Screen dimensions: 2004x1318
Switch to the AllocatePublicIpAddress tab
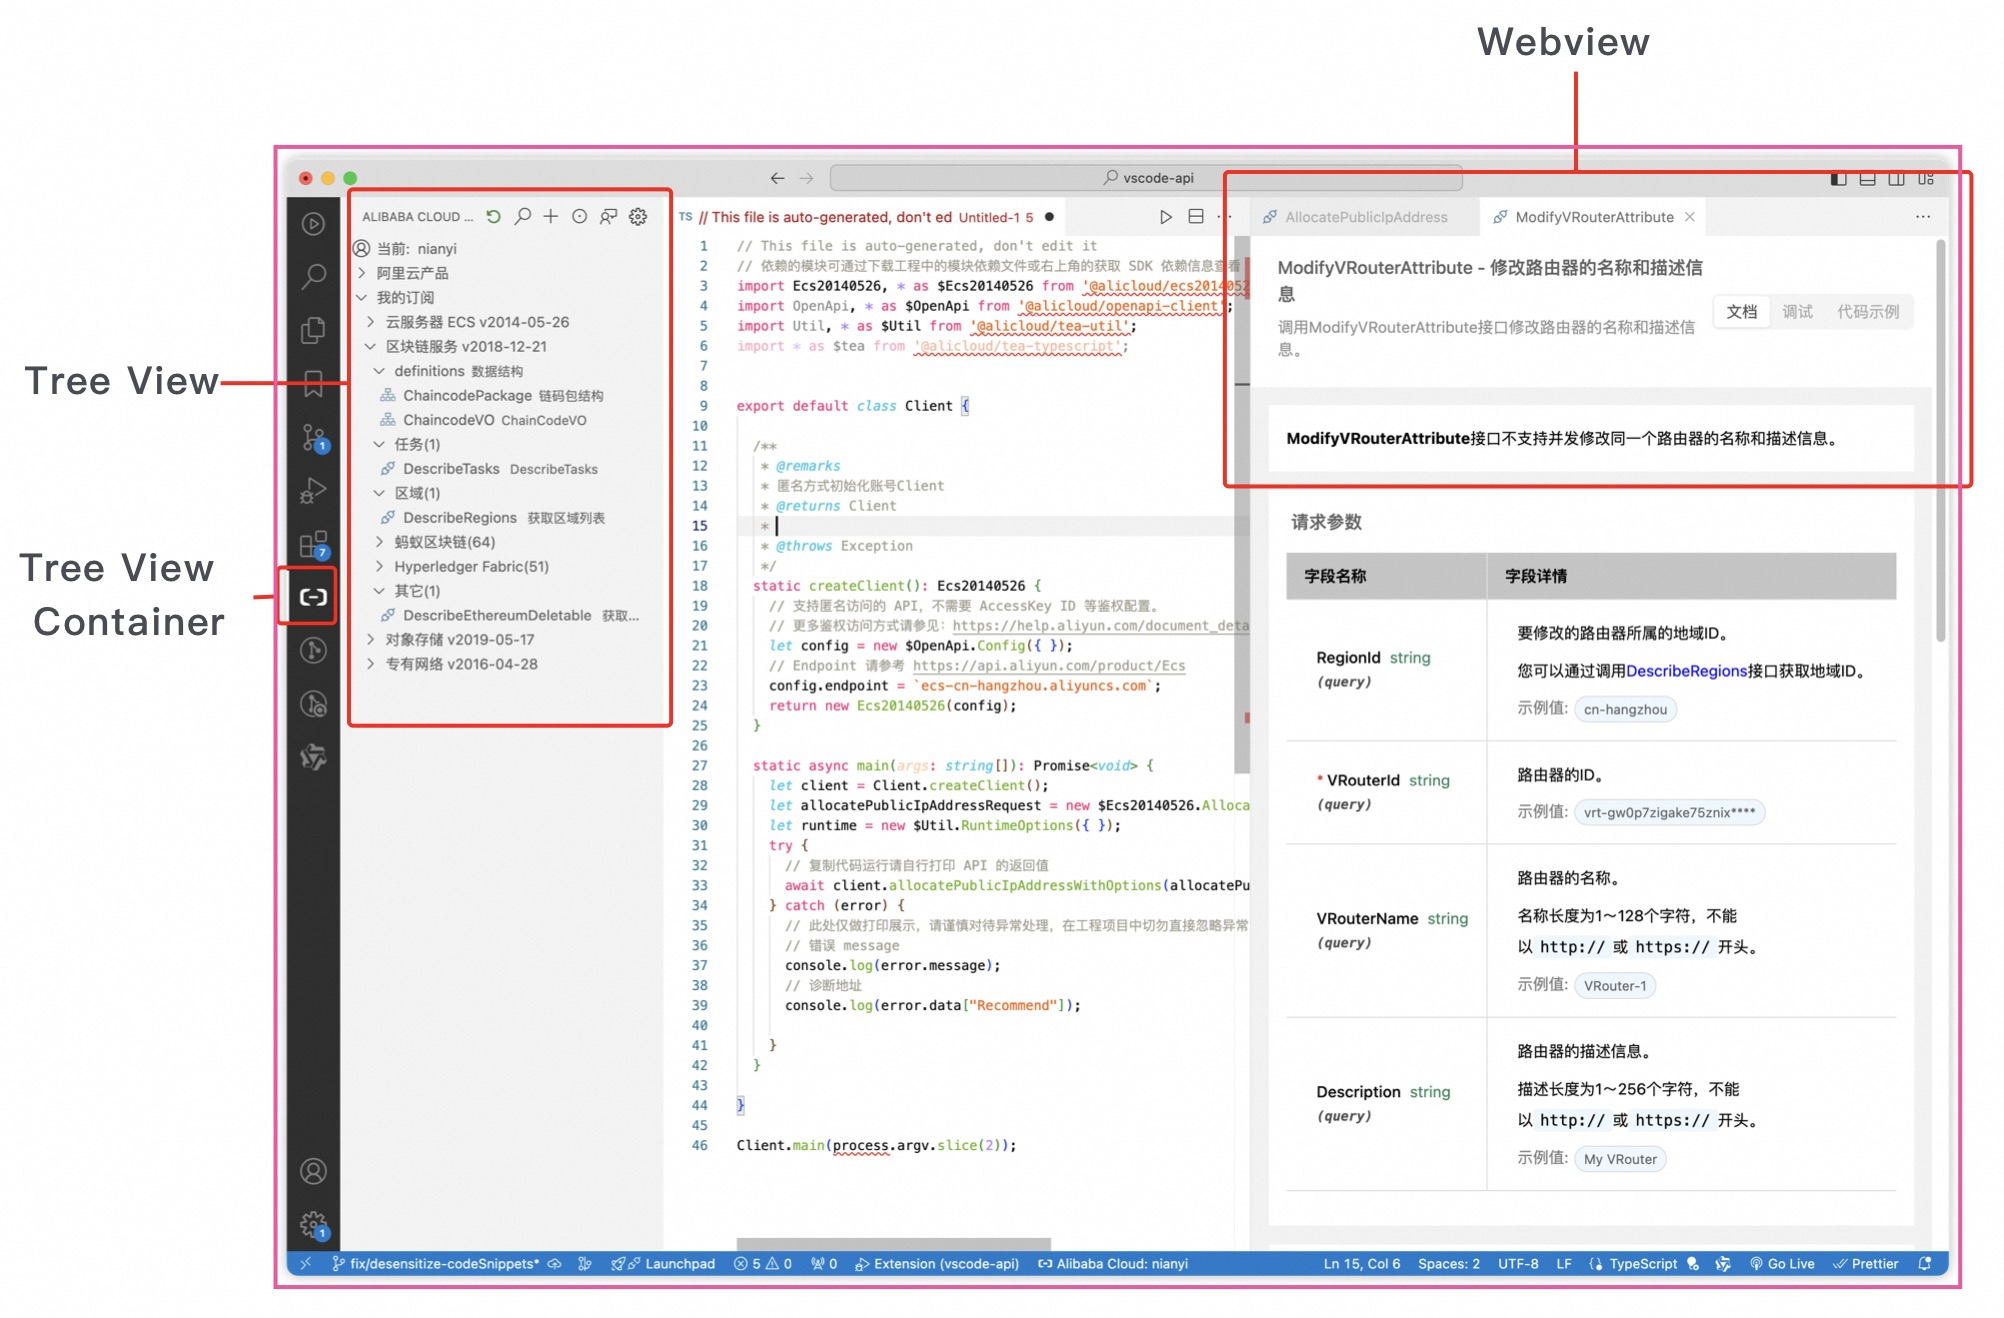(x=1366, y=216)
